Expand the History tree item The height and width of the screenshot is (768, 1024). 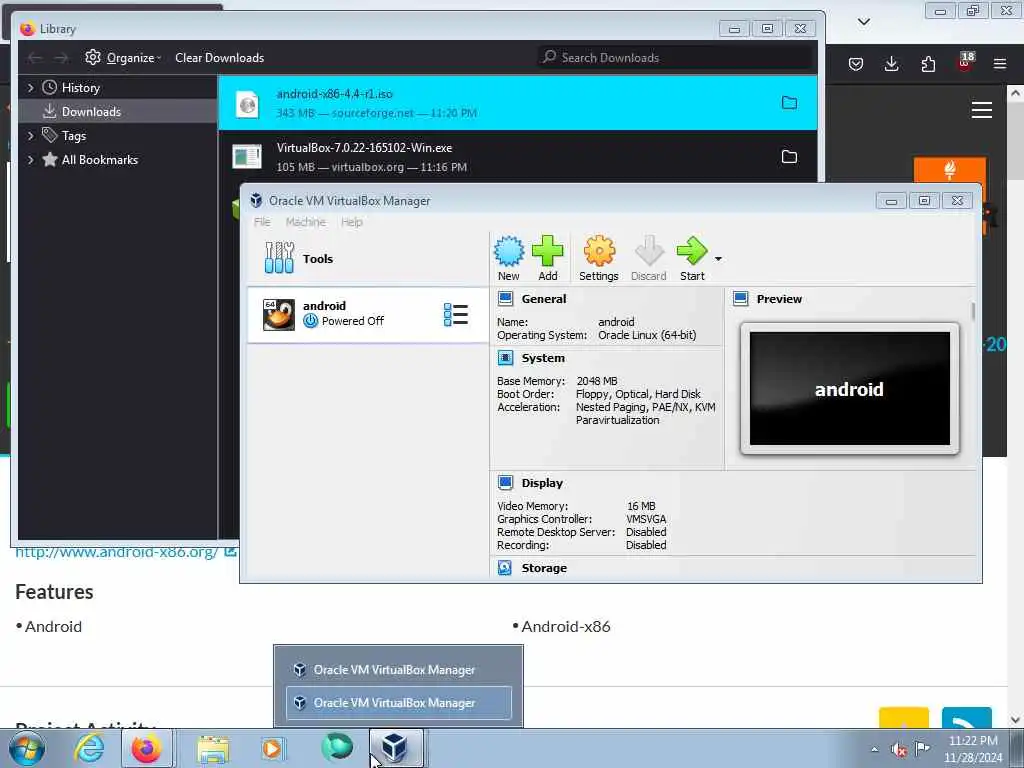30,88
